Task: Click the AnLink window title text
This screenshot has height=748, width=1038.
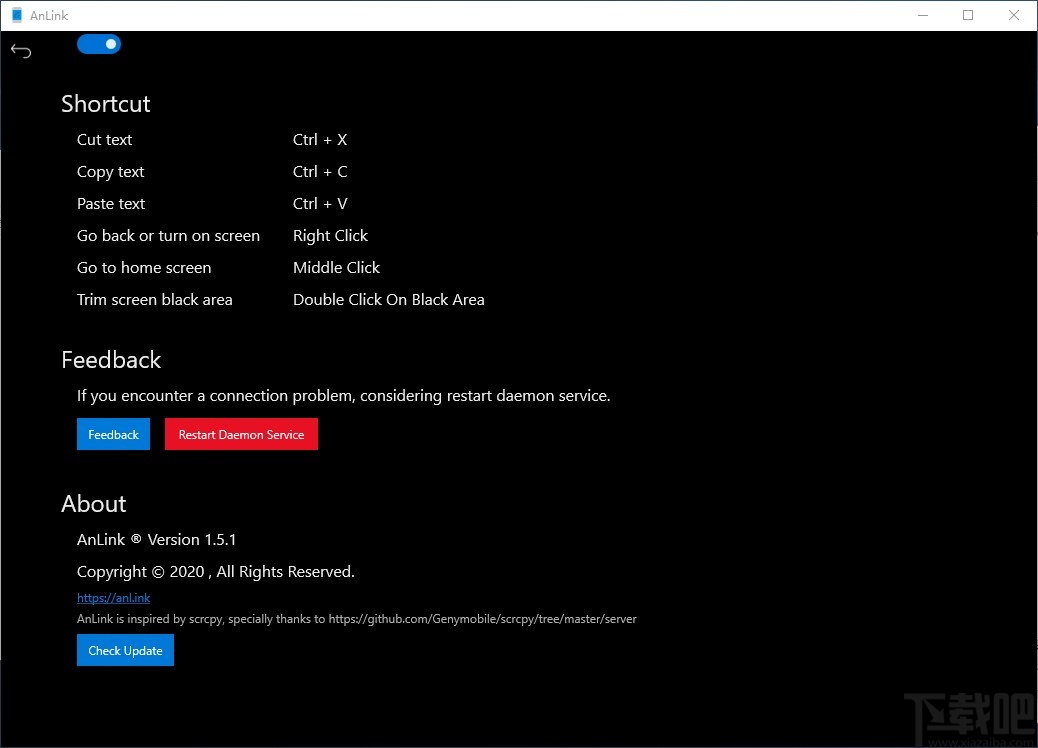Action: (x=49, y=15)
